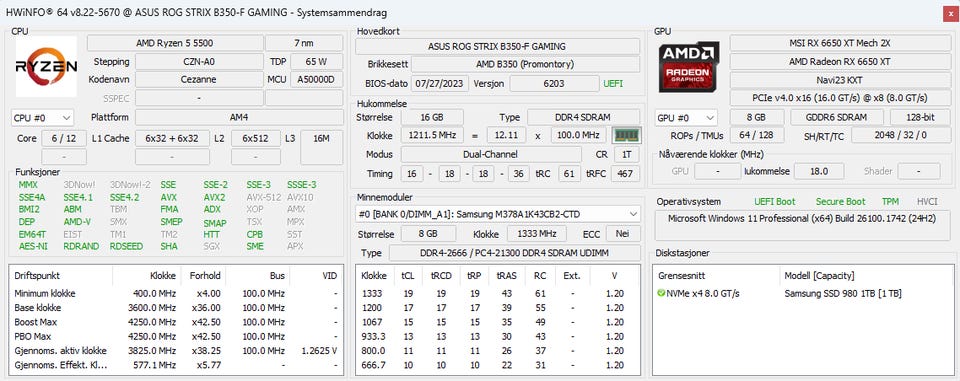Click the BIOS version 6203 field

(554, 84)
